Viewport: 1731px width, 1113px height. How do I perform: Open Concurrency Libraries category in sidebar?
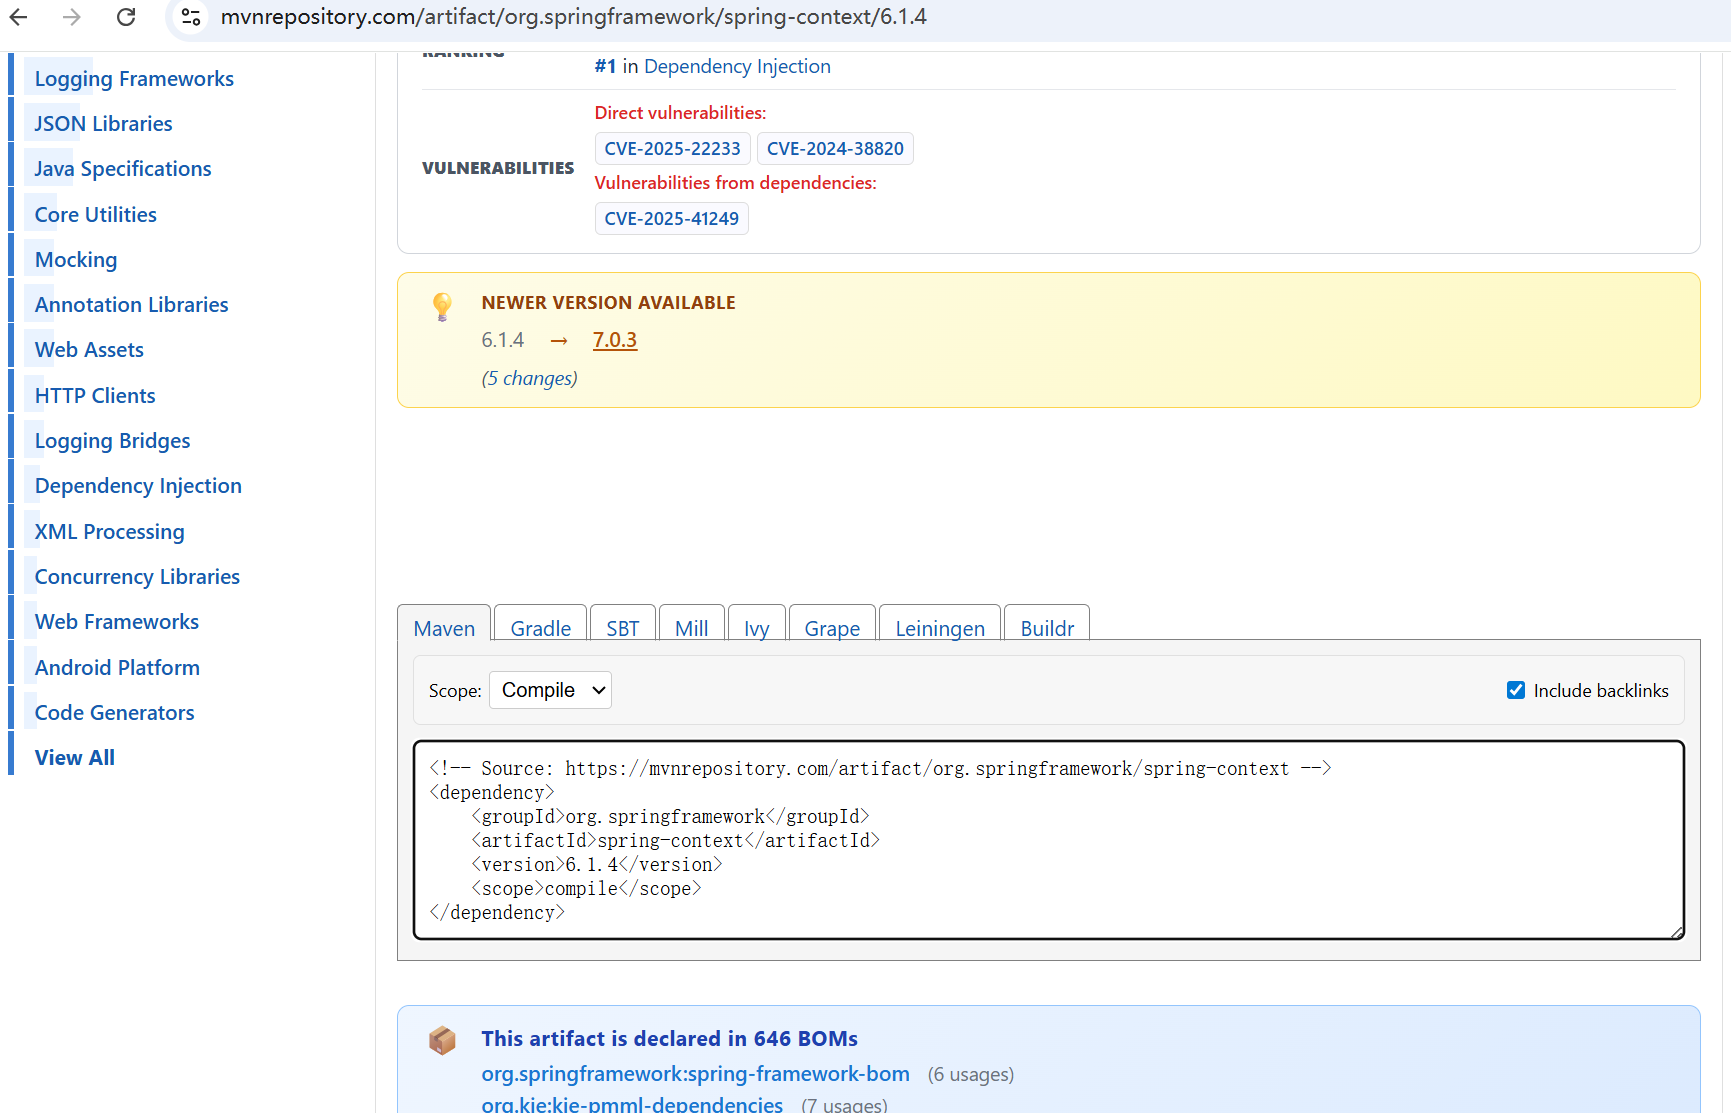click(137, 577)
